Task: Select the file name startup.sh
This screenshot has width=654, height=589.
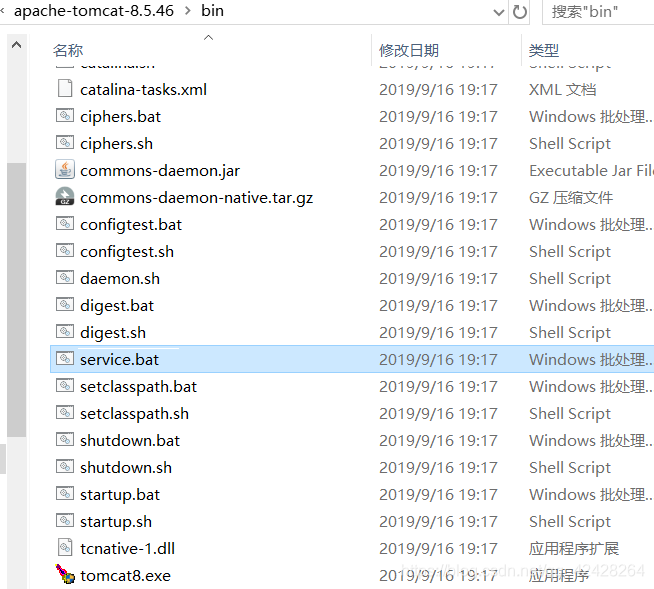Action: tap(116, 522)
